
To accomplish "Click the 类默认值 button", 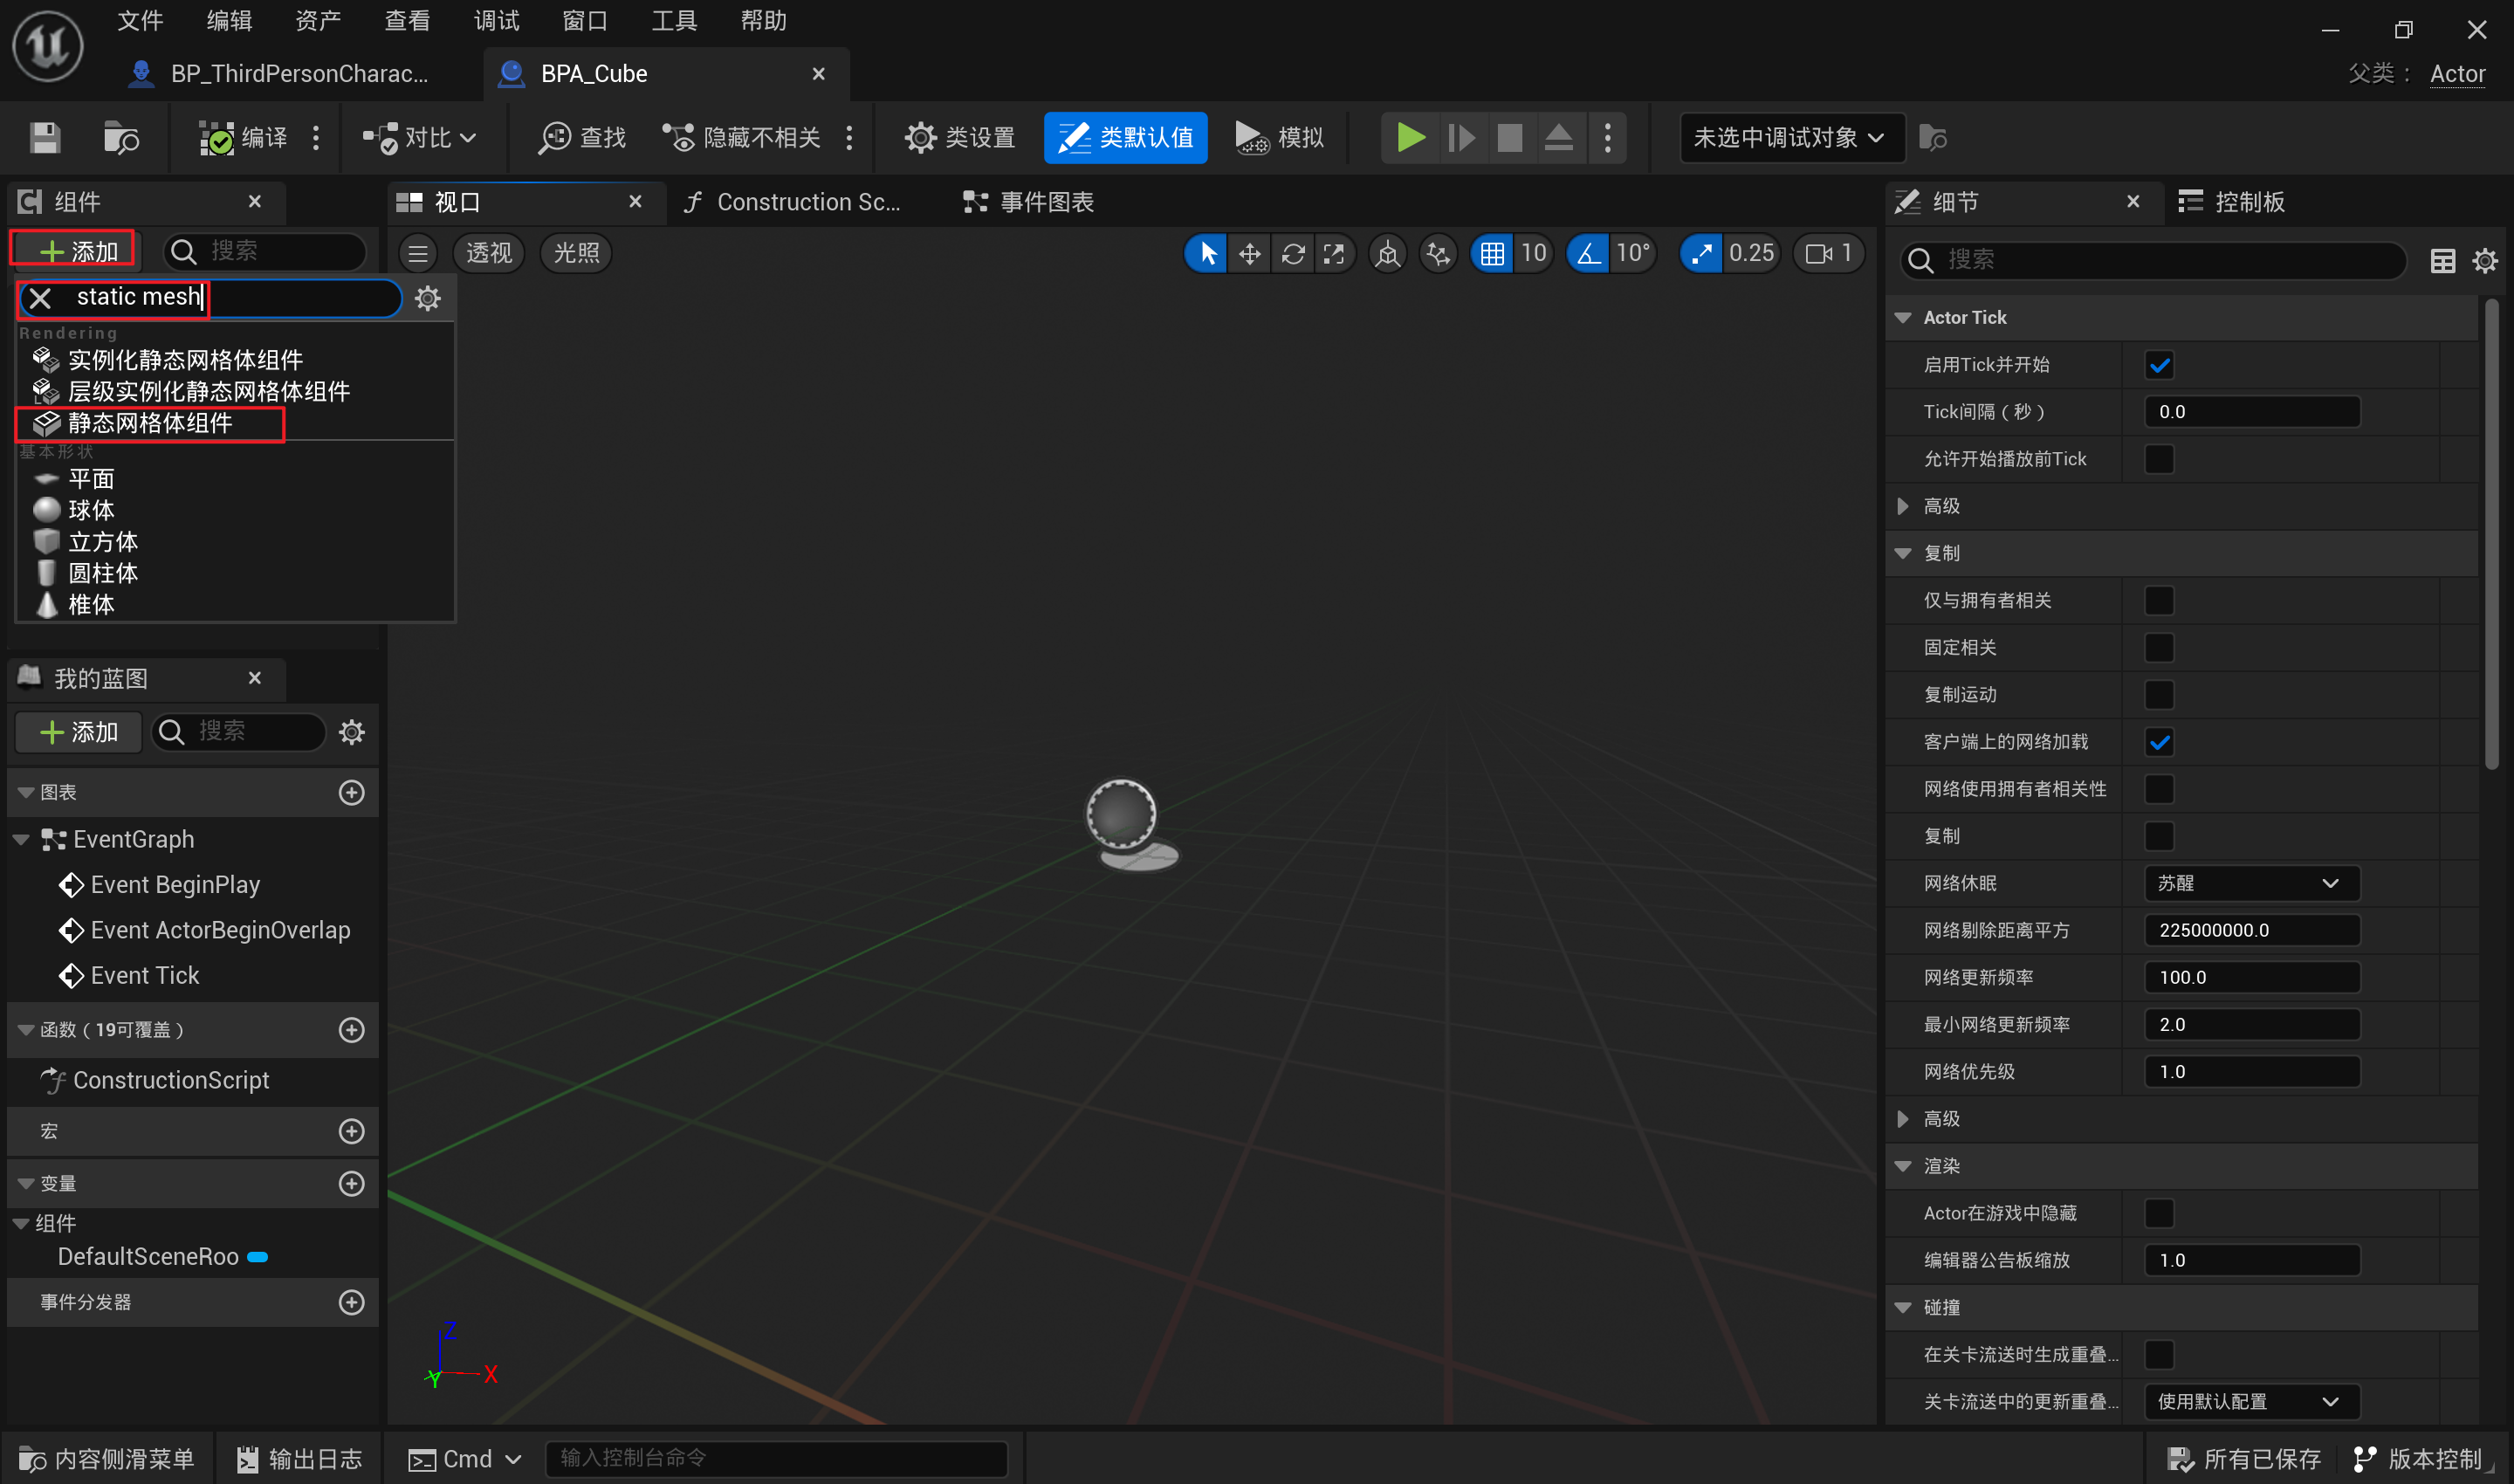I will pos(1125,137).
